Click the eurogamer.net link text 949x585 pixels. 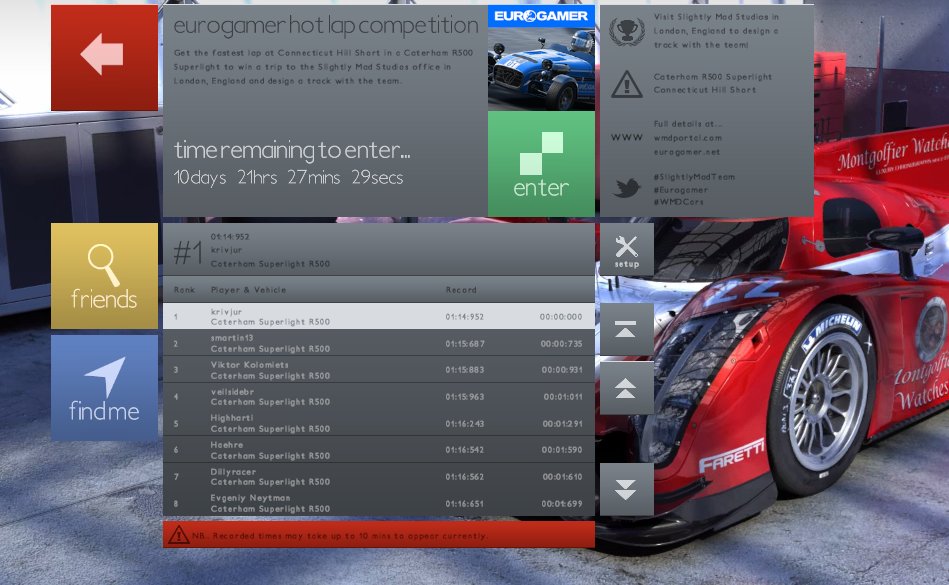tap(687, 152)
